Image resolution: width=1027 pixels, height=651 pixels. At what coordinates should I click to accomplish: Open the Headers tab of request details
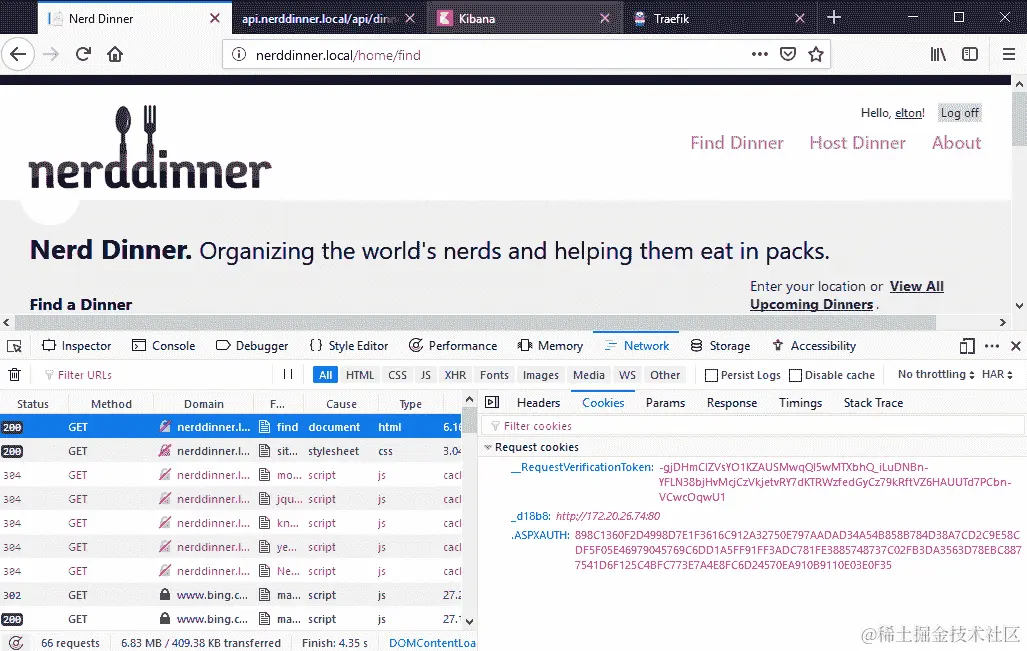click(538, 403)
